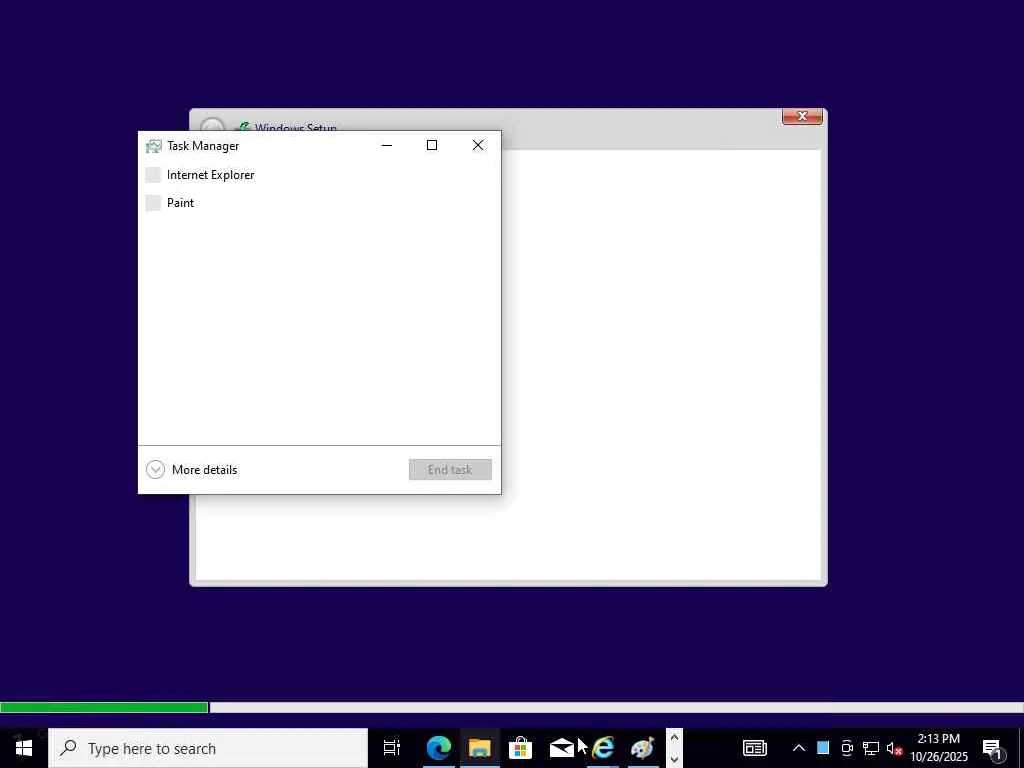Image resolution: width=1024 pixels, height=768 pixels.
Task: Expand More details in Task Manager
Action: click(191, 470)
